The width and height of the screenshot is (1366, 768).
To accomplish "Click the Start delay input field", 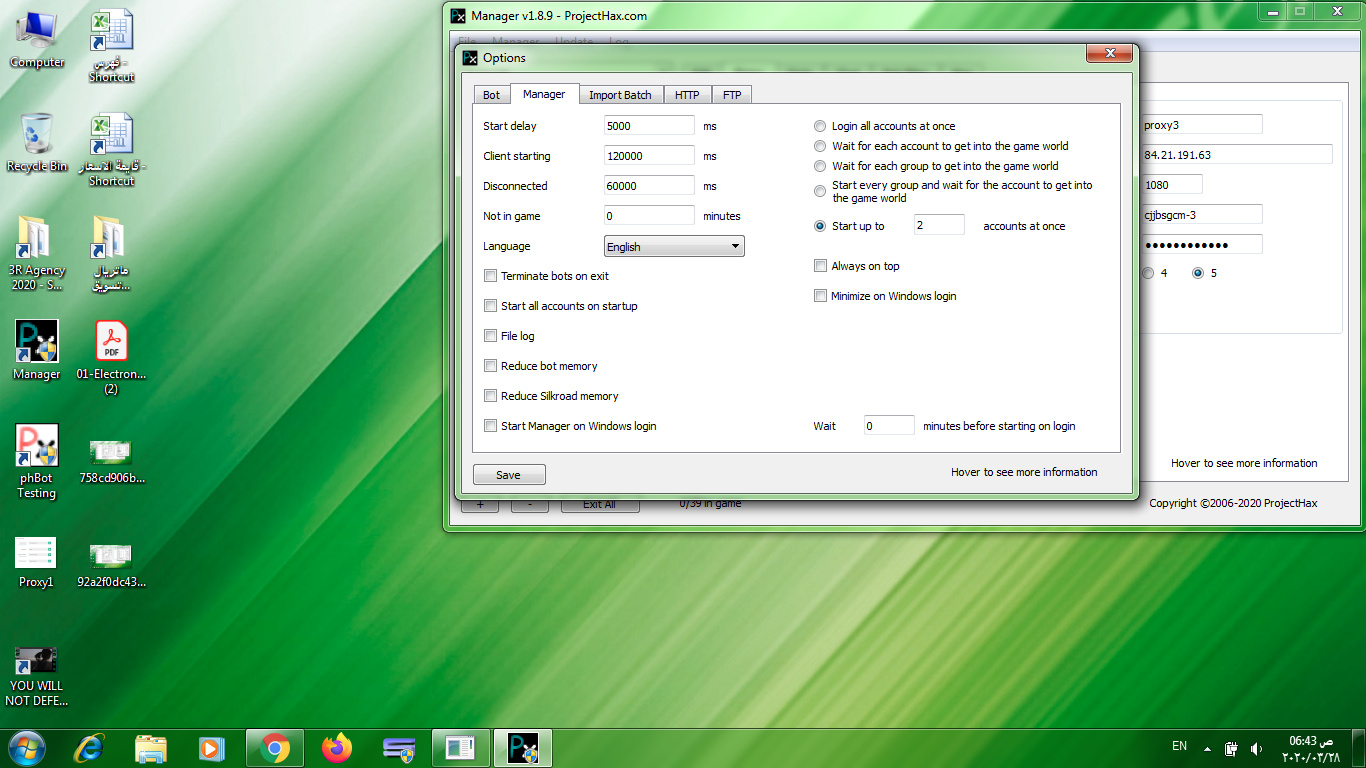I will click(649, 126).
